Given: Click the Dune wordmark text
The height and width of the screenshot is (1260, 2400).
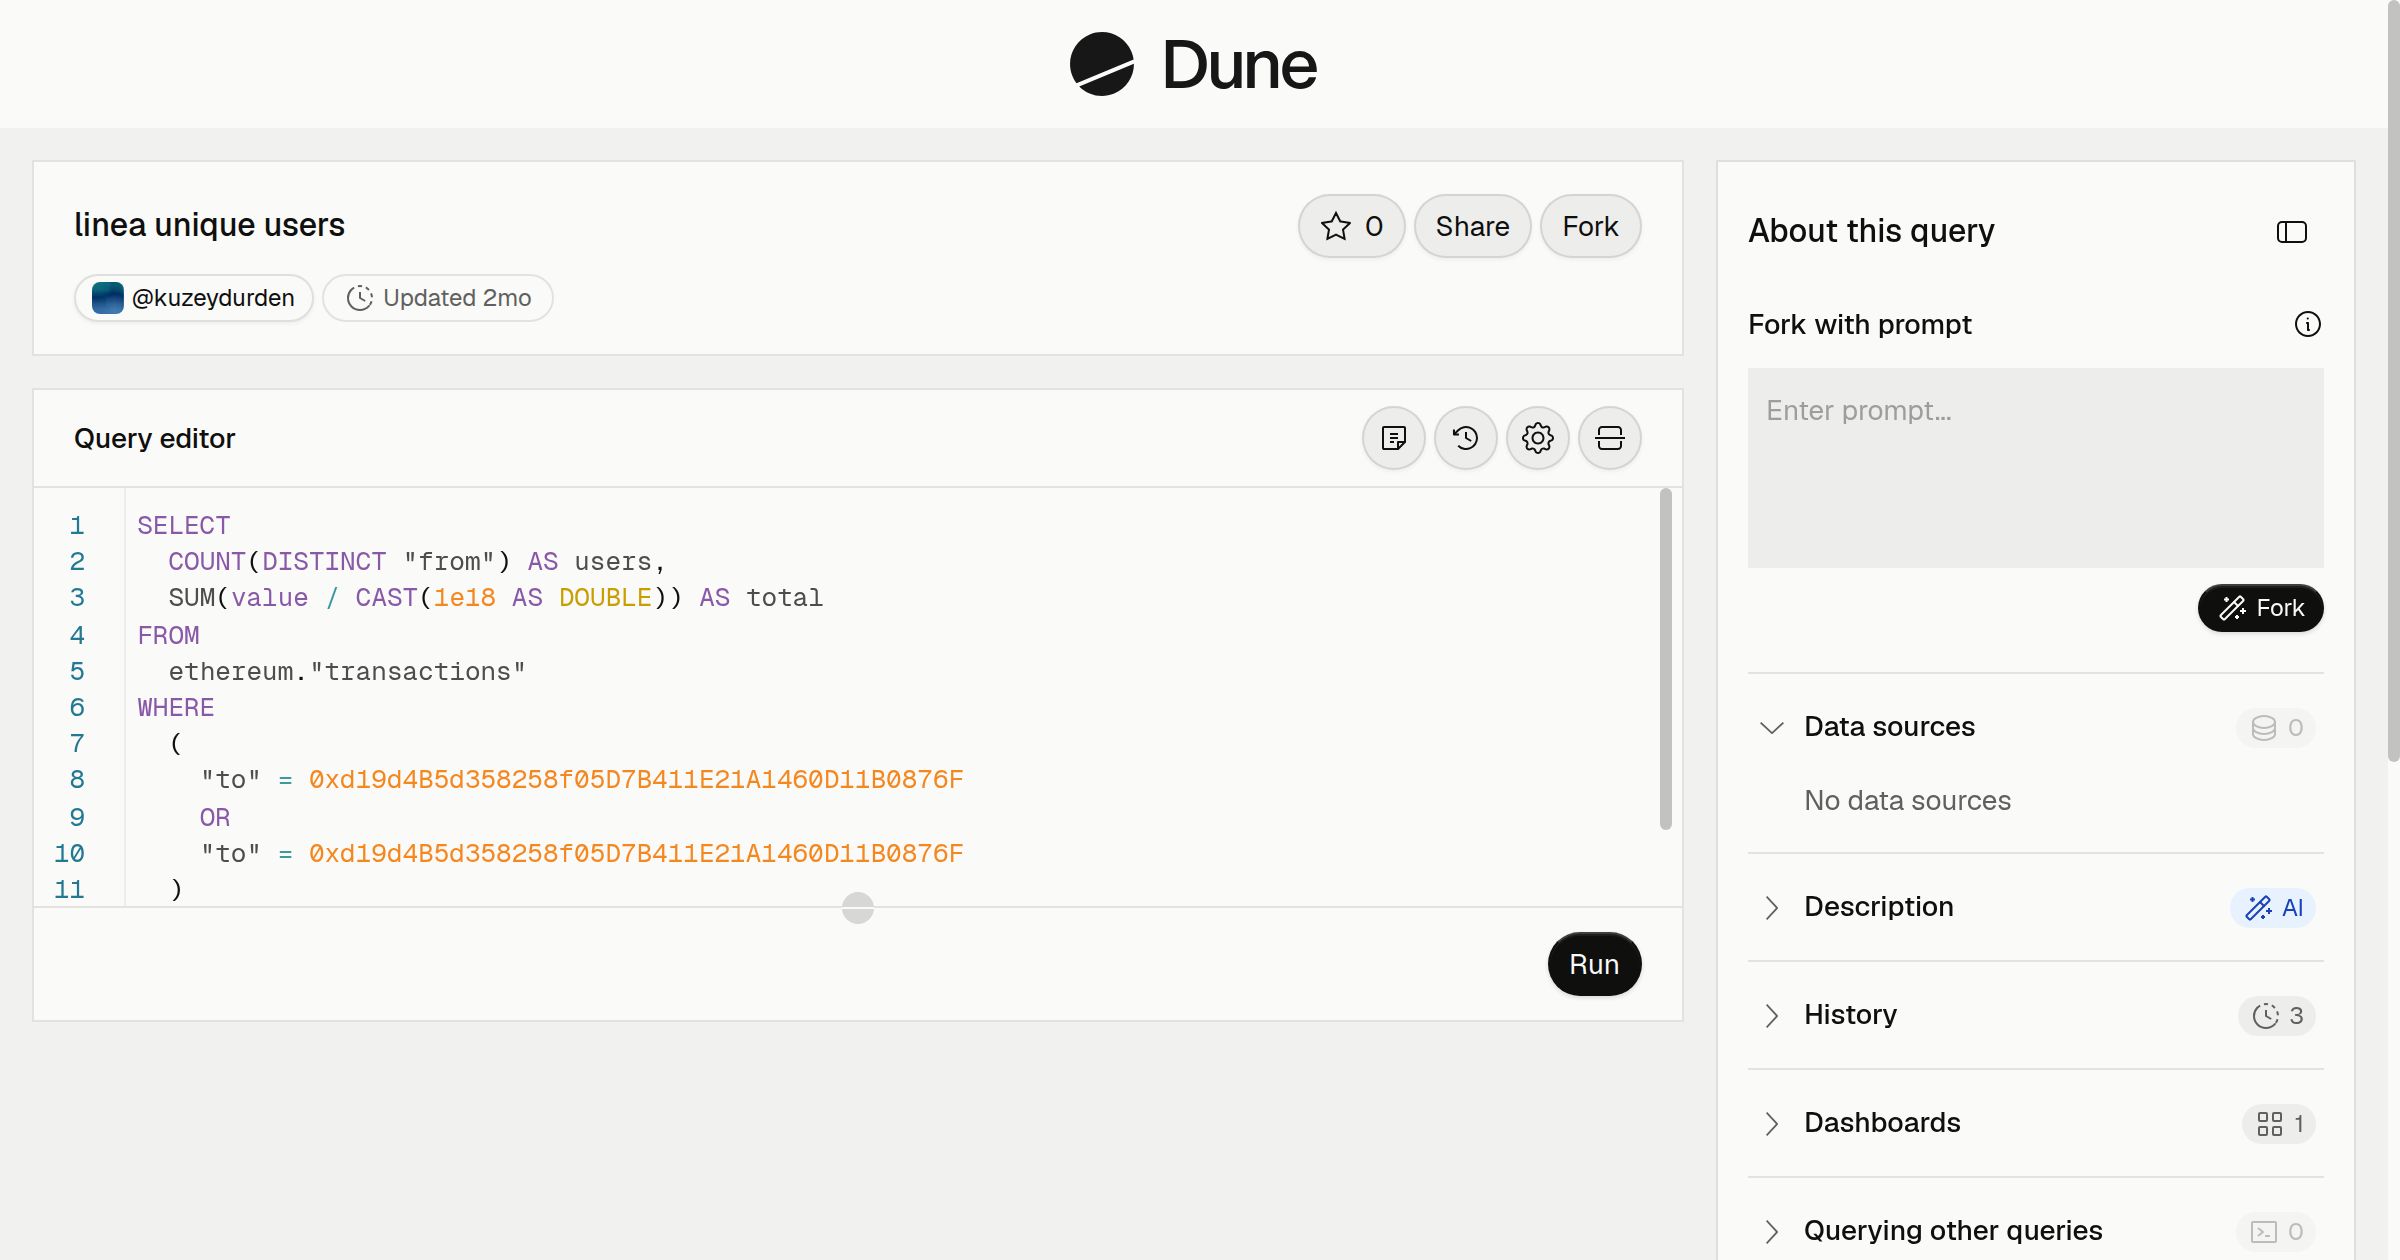Looking at the screenshot, I should tap(1239, 65).
